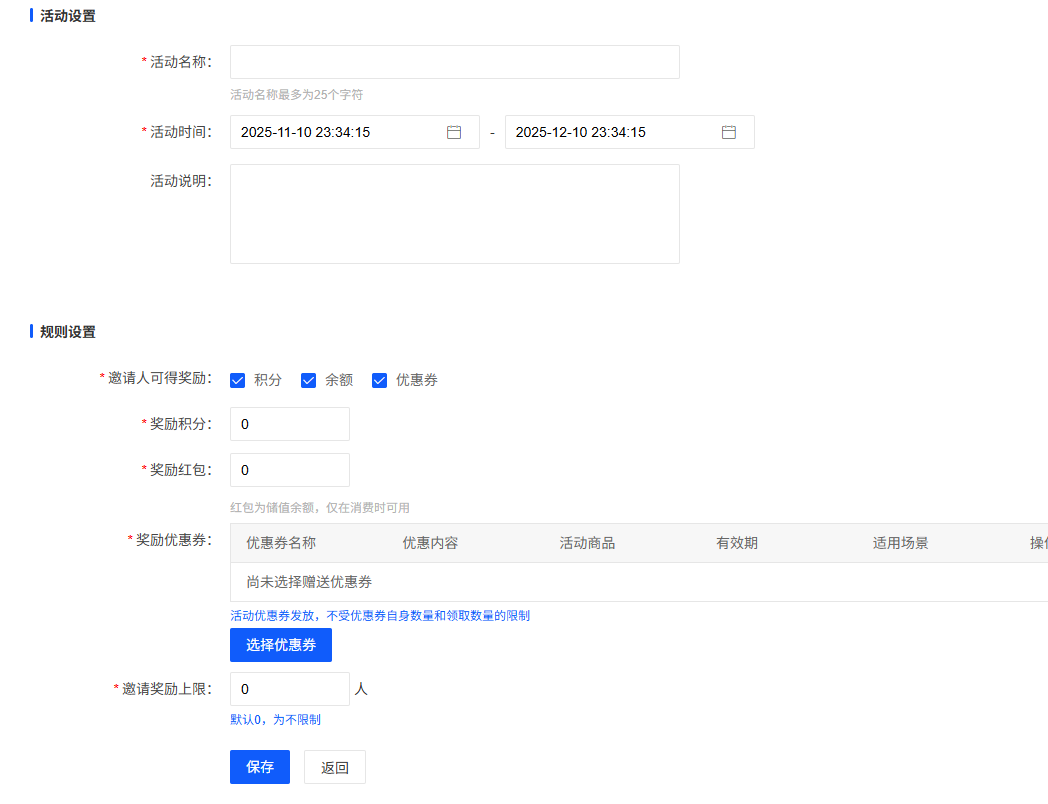
Task: Open calendar icon for start time
Action: 454,132
